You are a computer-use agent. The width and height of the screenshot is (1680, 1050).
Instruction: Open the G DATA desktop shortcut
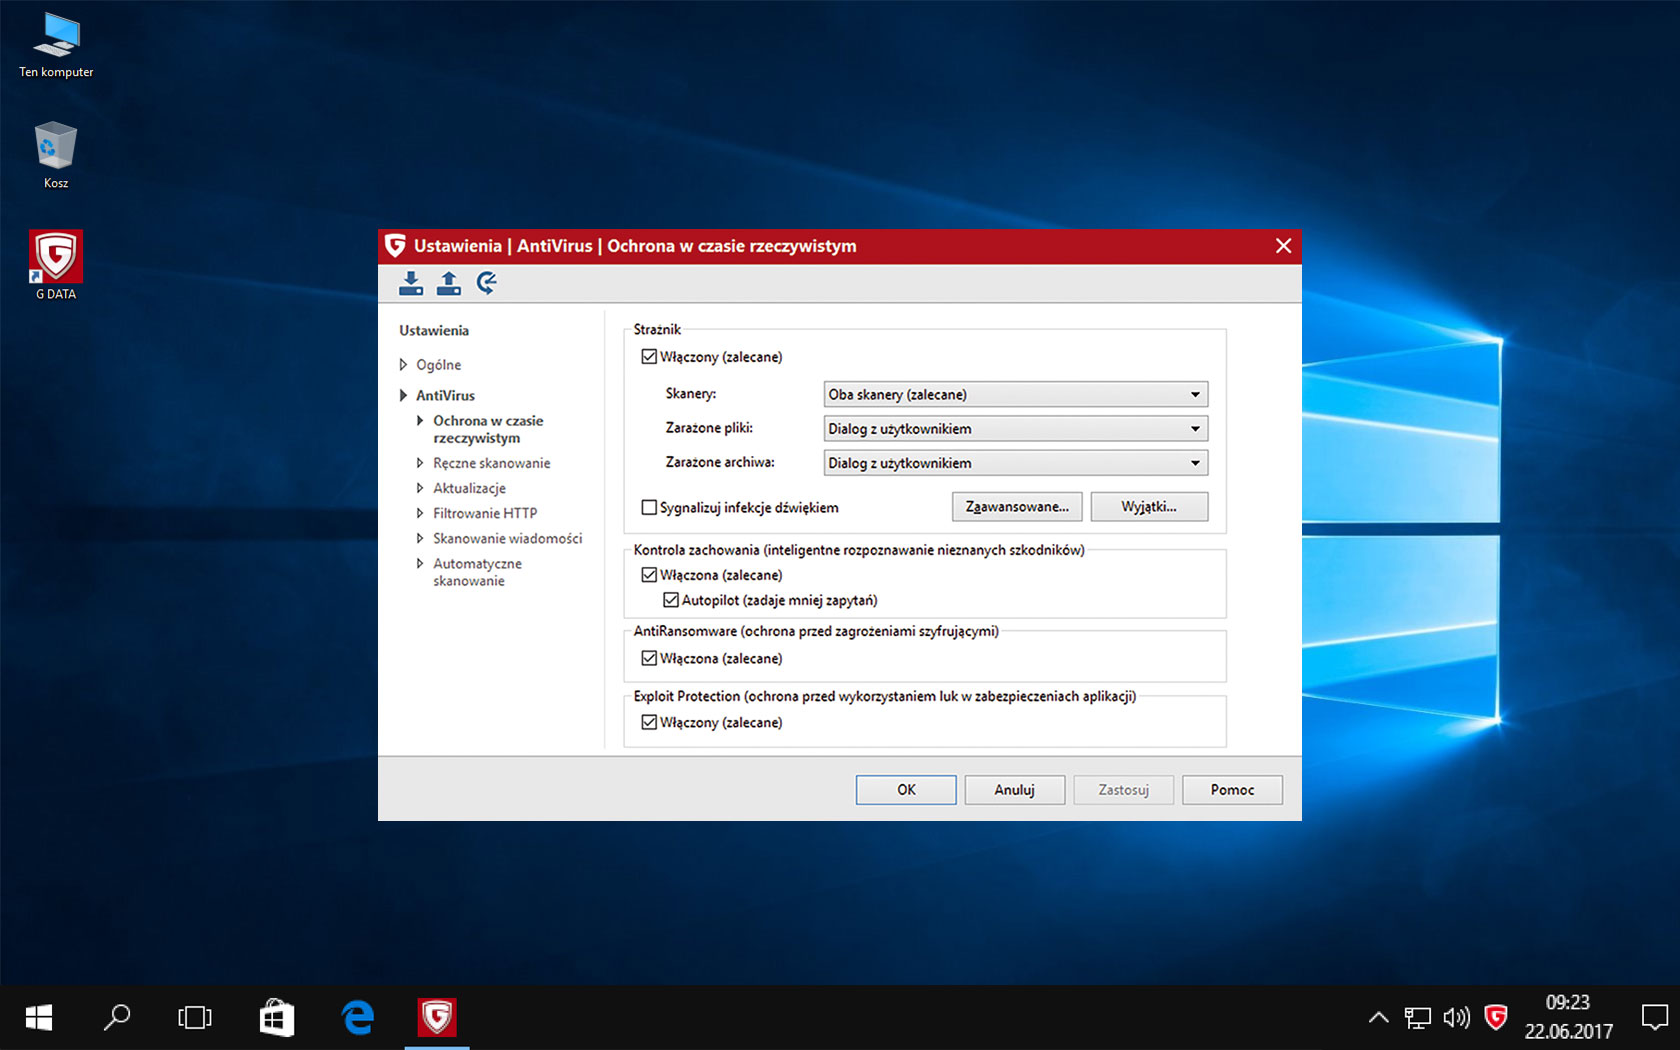point(56,265)
